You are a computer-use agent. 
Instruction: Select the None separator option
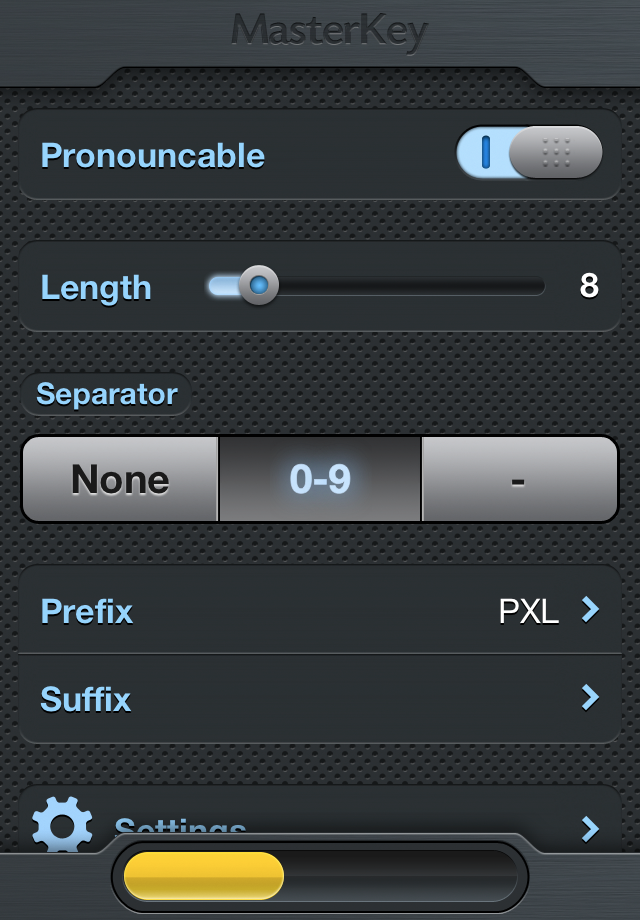tap(120, 479)
